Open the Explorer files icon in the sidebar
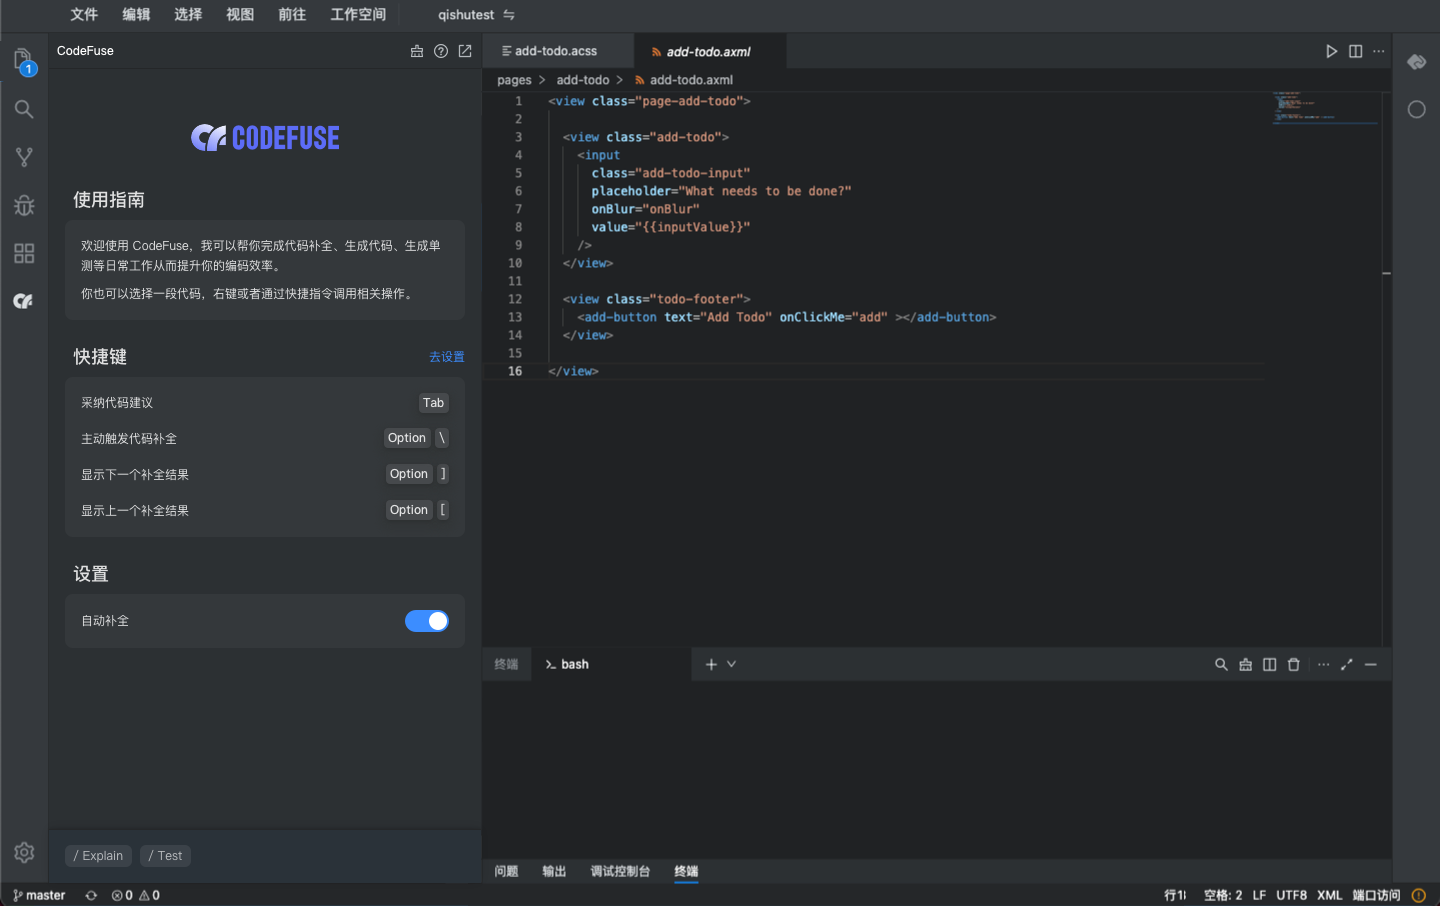Viewport: 1440px width, 906px height. point(24,62)
